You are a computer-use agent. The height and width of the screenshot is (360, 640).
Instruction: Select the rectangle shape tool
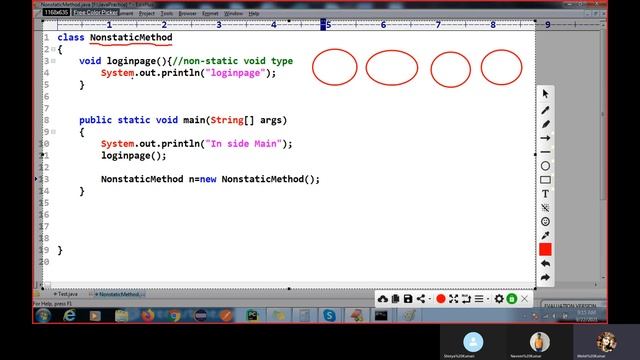545,180
